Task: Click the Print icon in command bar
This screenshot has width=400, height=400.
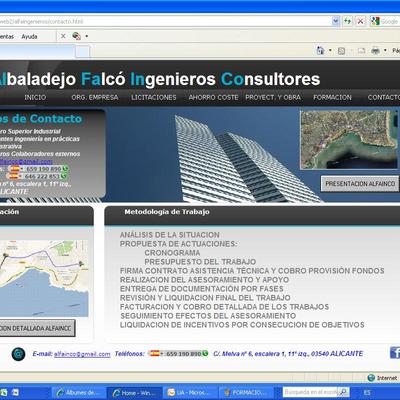Action: [376, 51]
